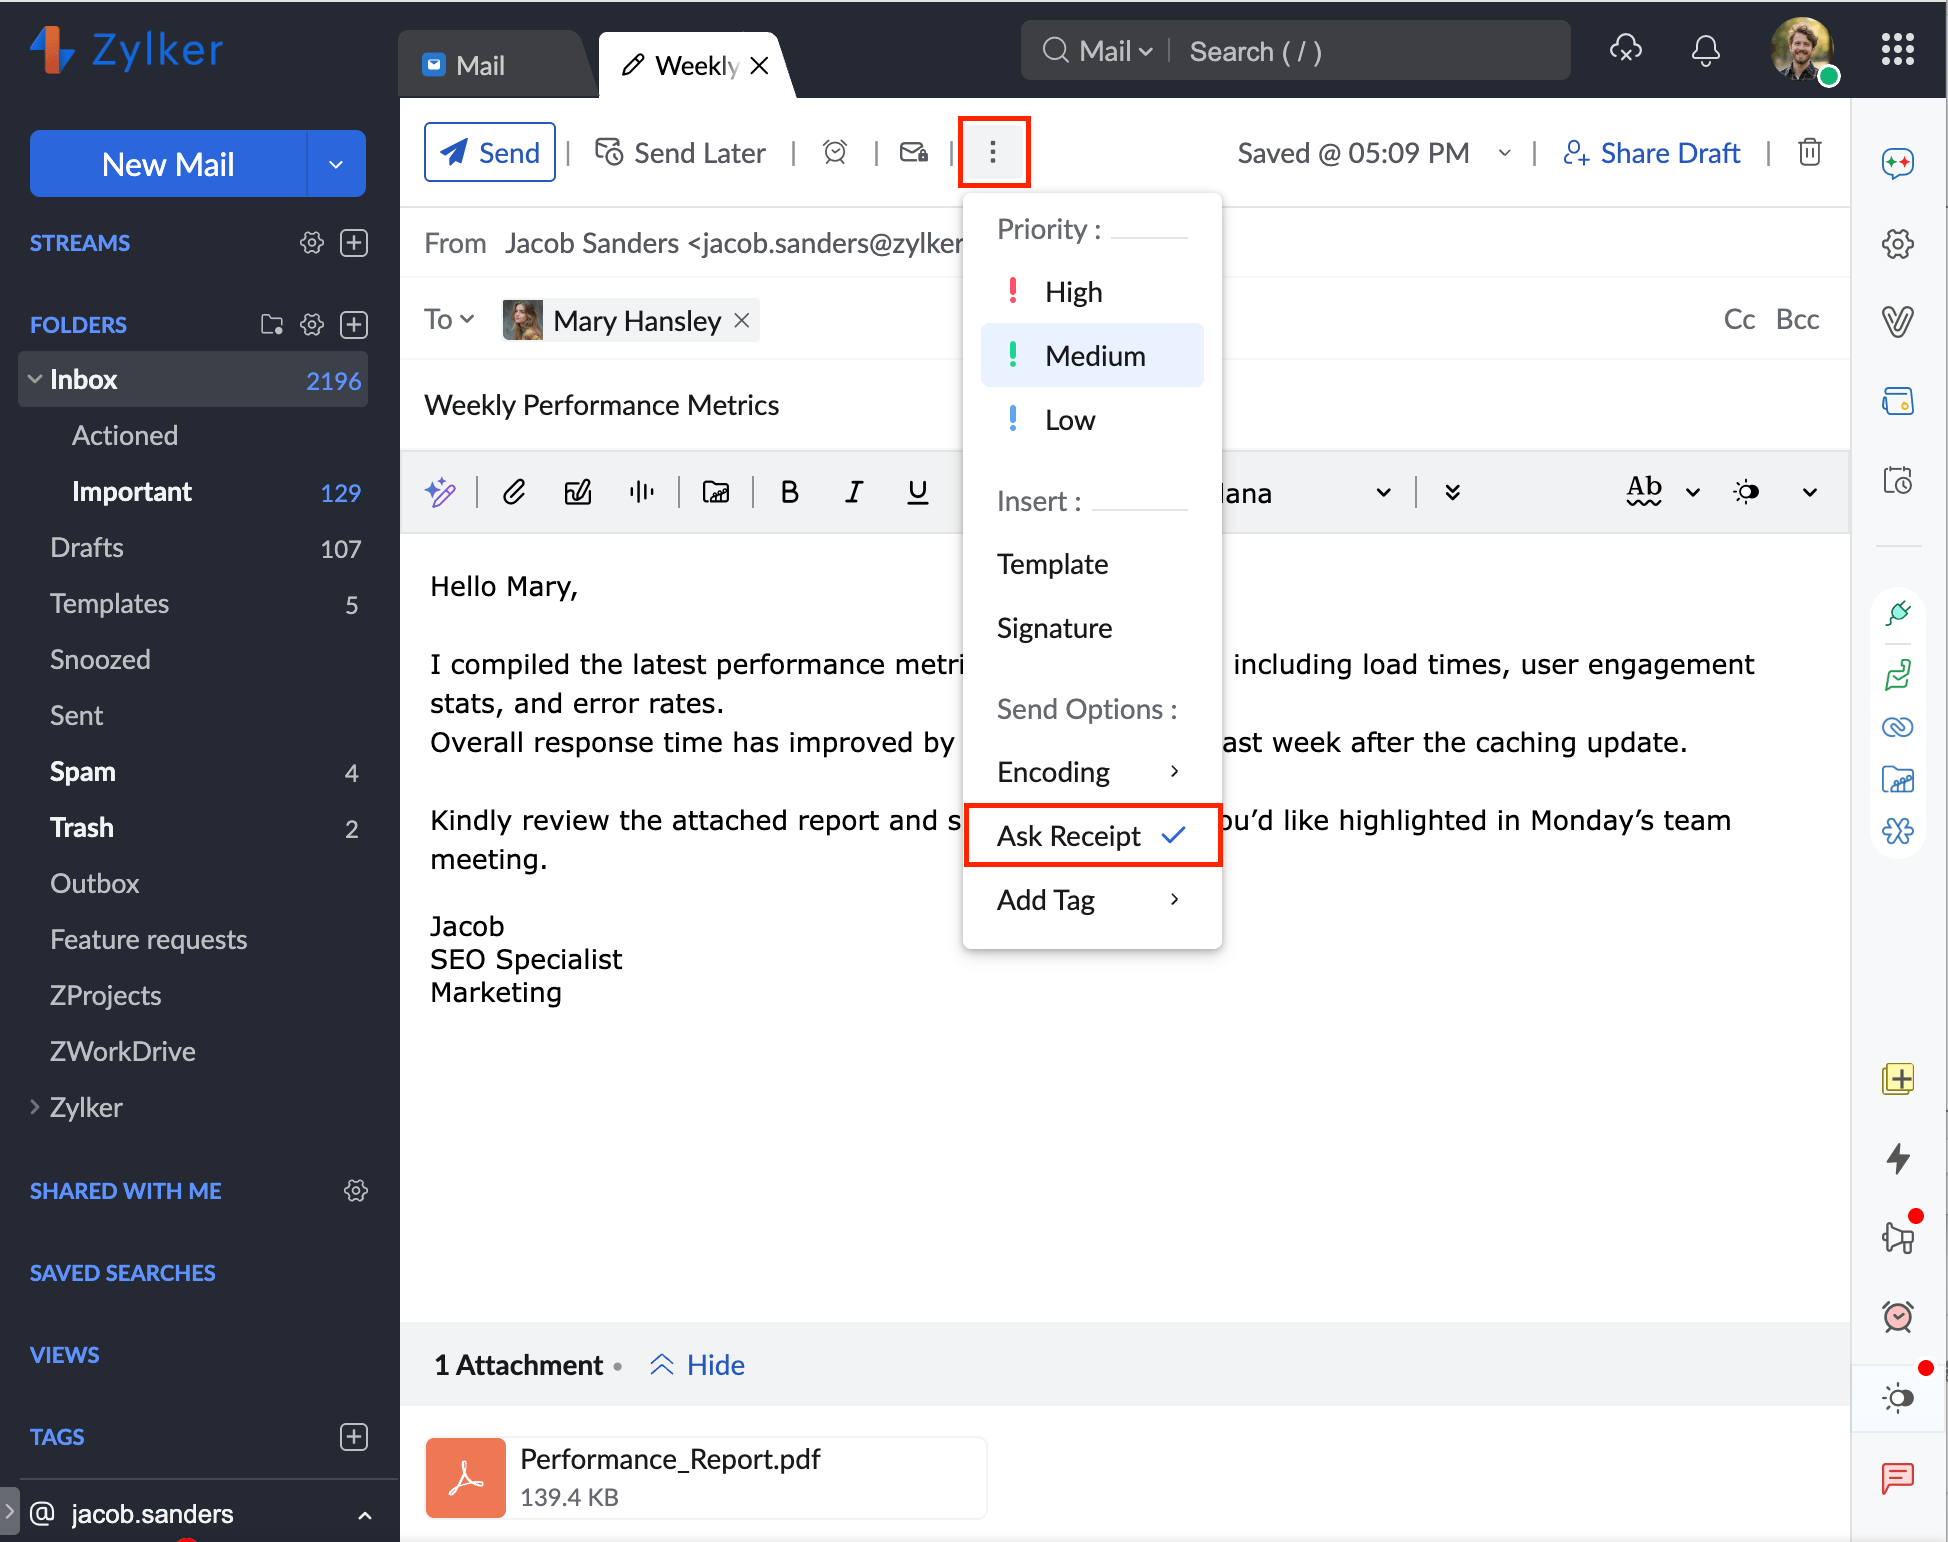Viewport: 1948px width, 1542px height.
Task: Hide the attachment section
Action: pyautogui.click(x=697, y=1365)
